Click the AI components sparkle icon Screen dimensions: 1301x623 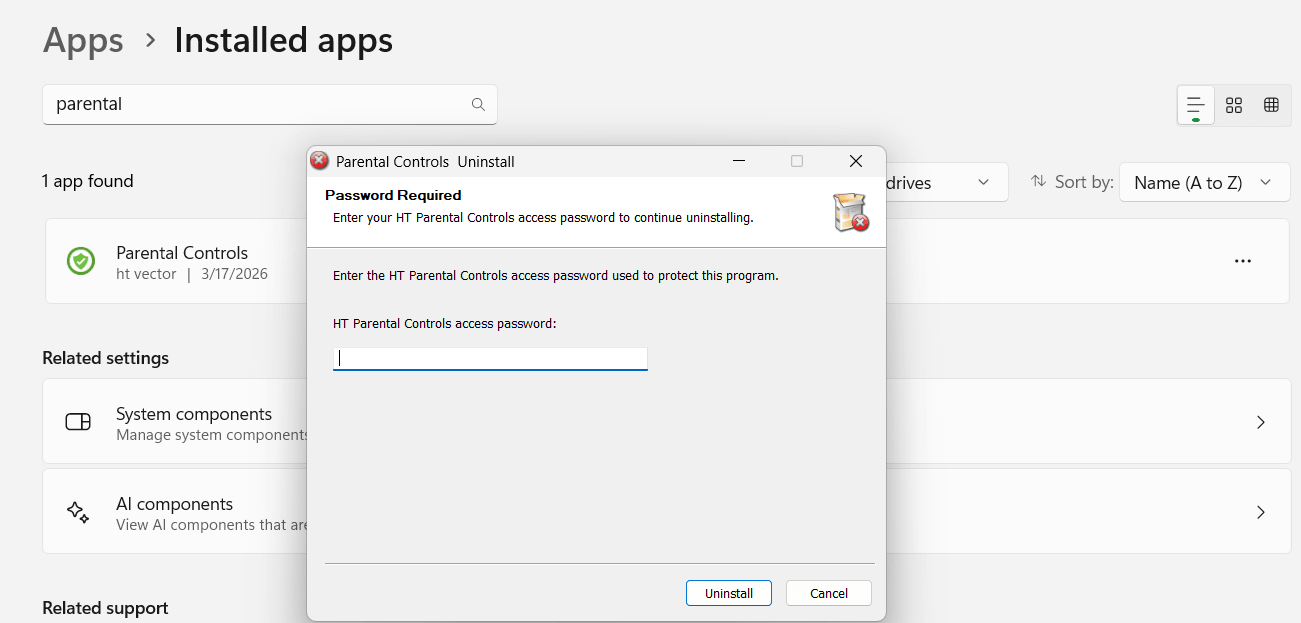77,511
